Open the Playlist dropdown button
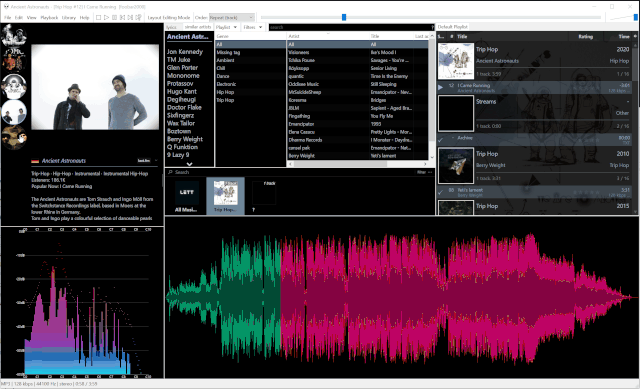The image size is (640, 389). (x=226, y=27)
